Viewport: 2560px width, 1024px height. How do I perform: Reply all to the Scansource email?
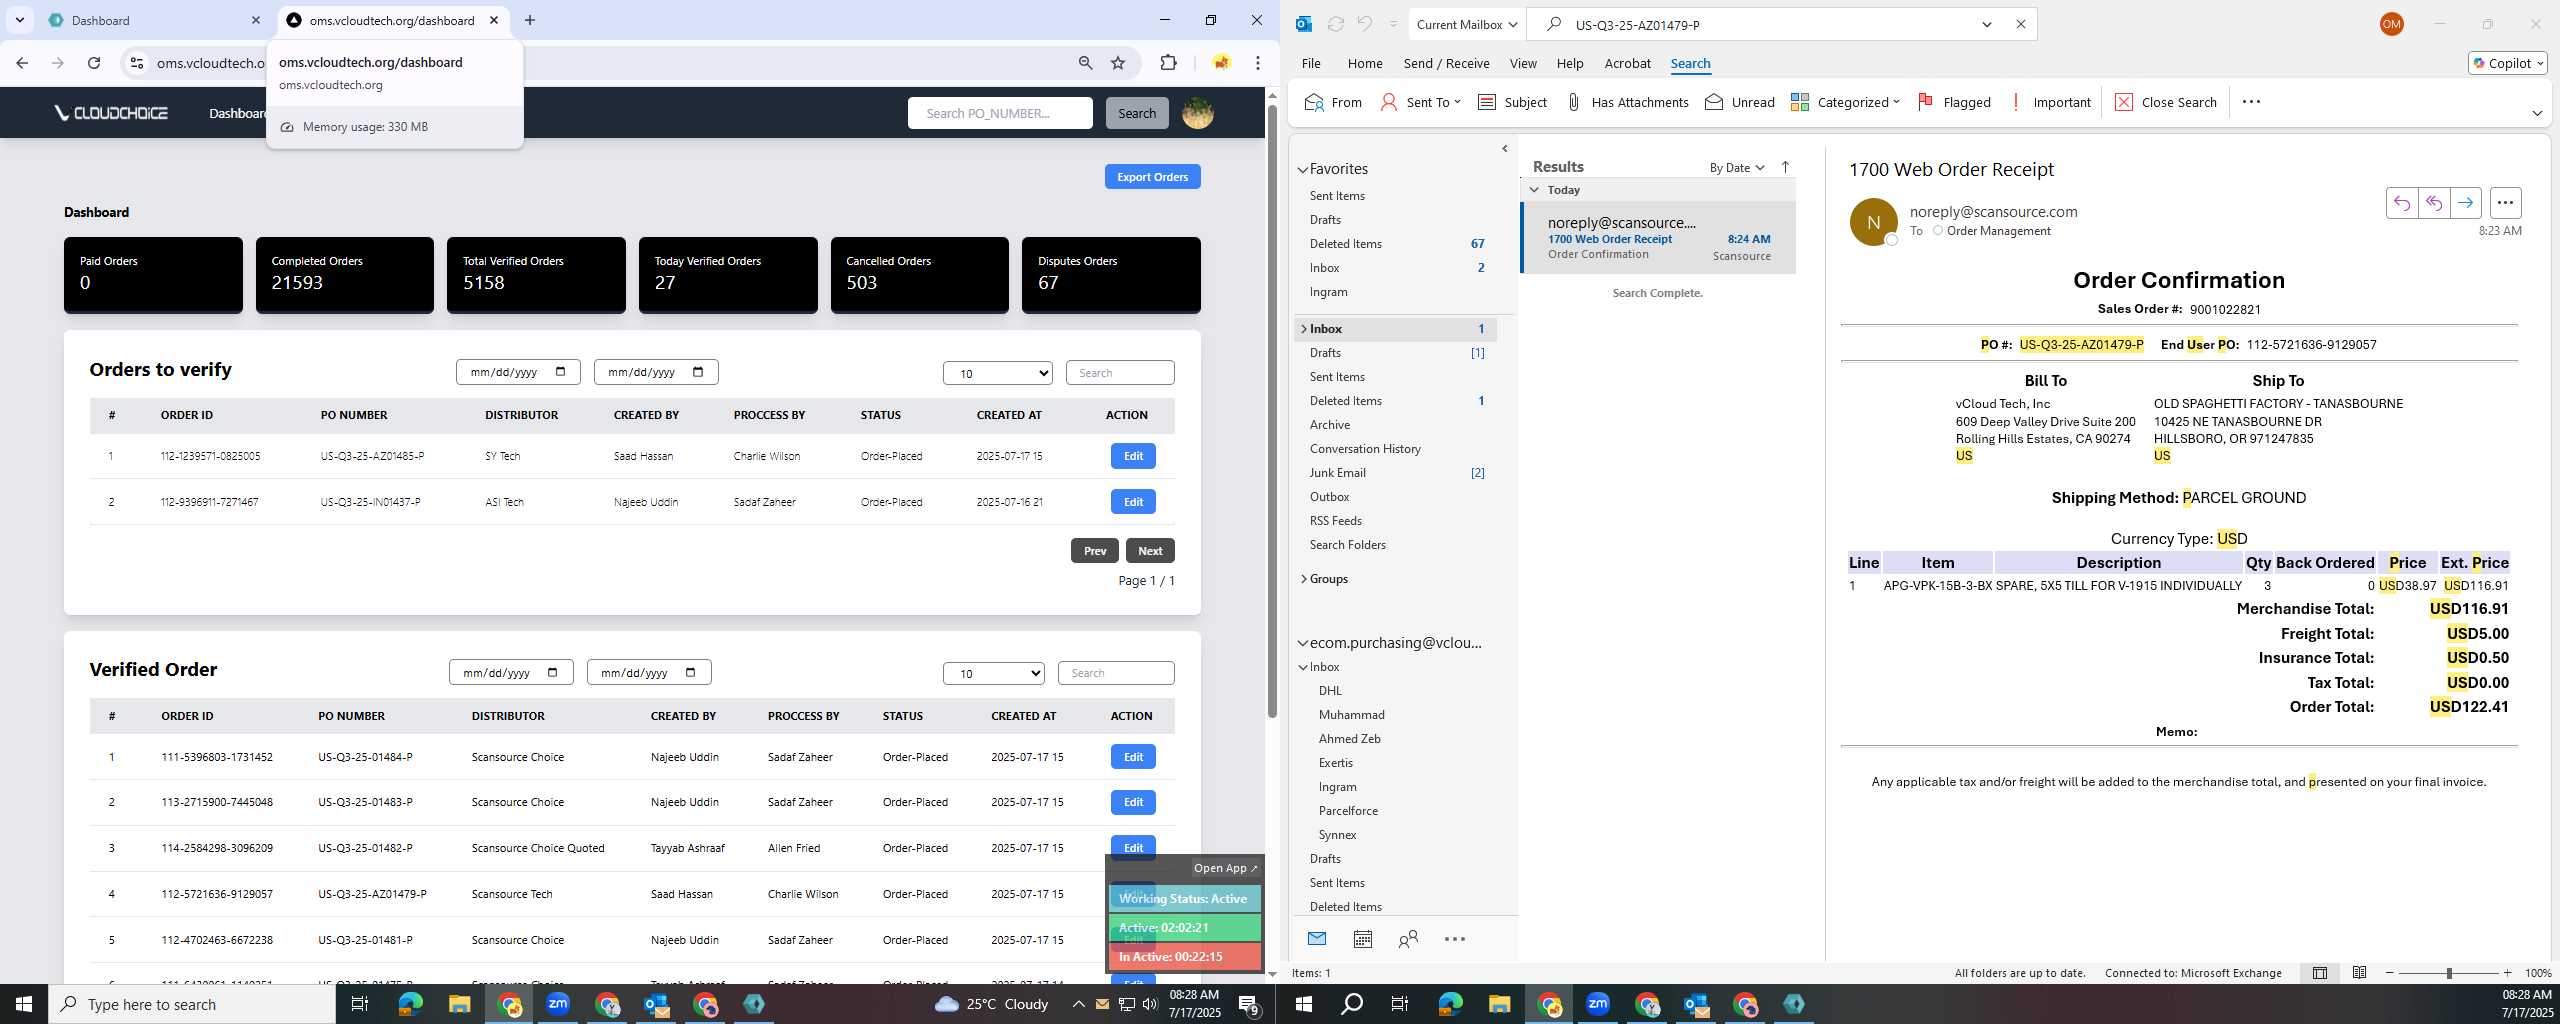(2434, 203)
